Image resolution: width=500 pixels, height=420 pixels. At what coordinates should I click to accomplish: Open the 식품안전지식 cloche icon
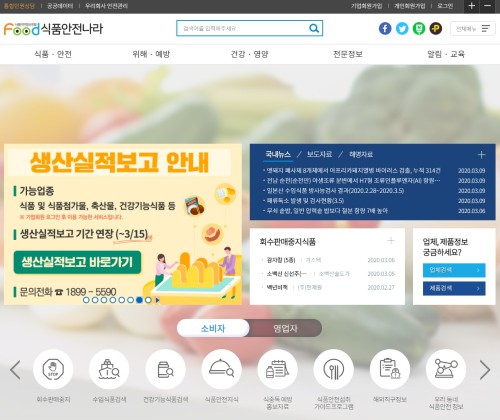pos(221,369)
